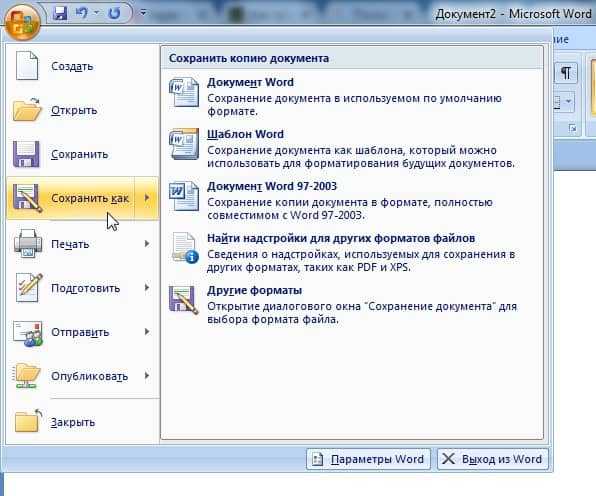Choose Создать from the Office menu
The image size is (596, 496).
tap(83, 66)
